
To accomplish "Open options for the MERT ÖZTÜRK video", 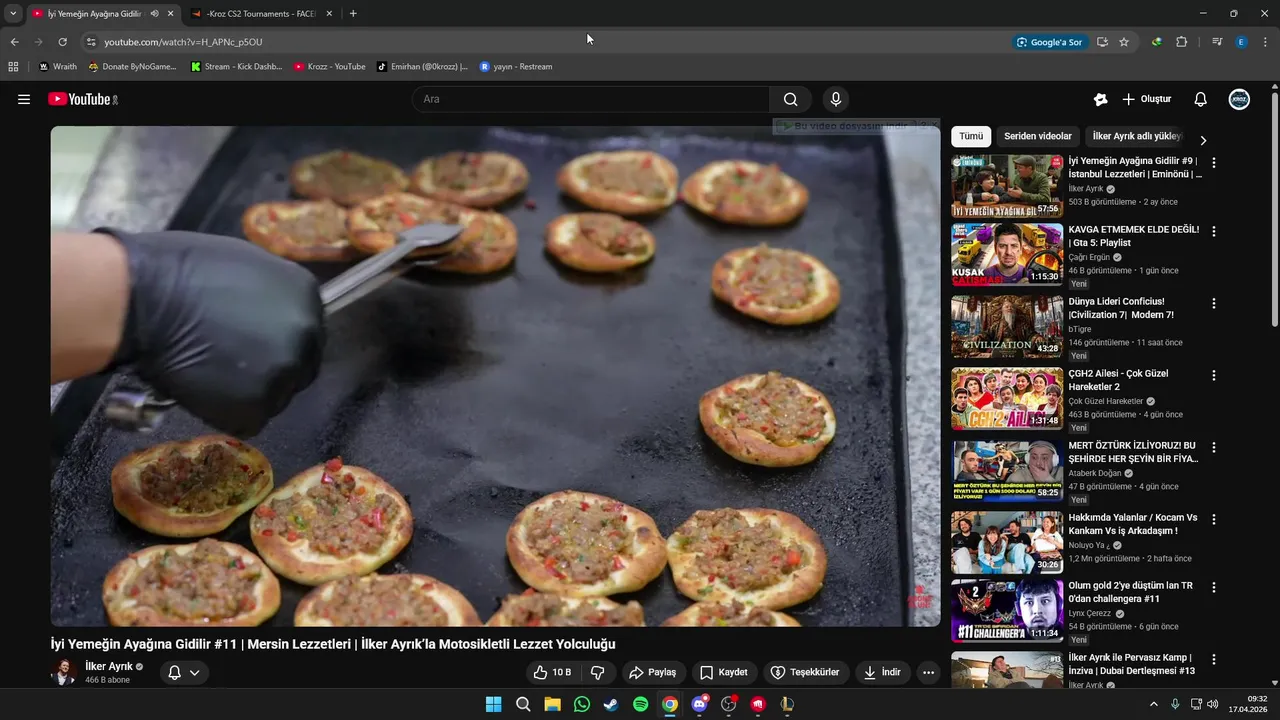I will click(1214, 447).
